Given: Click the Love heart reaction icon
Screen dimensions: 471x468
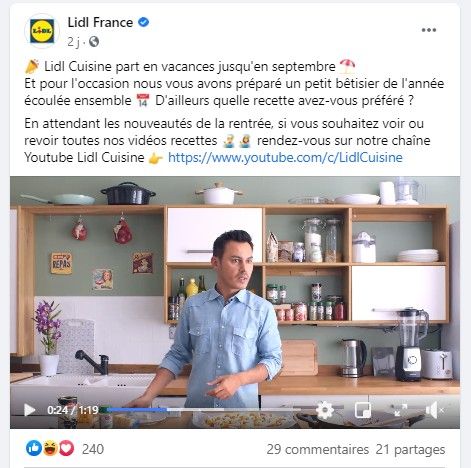Looking at the screenshot, I should point(67,448).
